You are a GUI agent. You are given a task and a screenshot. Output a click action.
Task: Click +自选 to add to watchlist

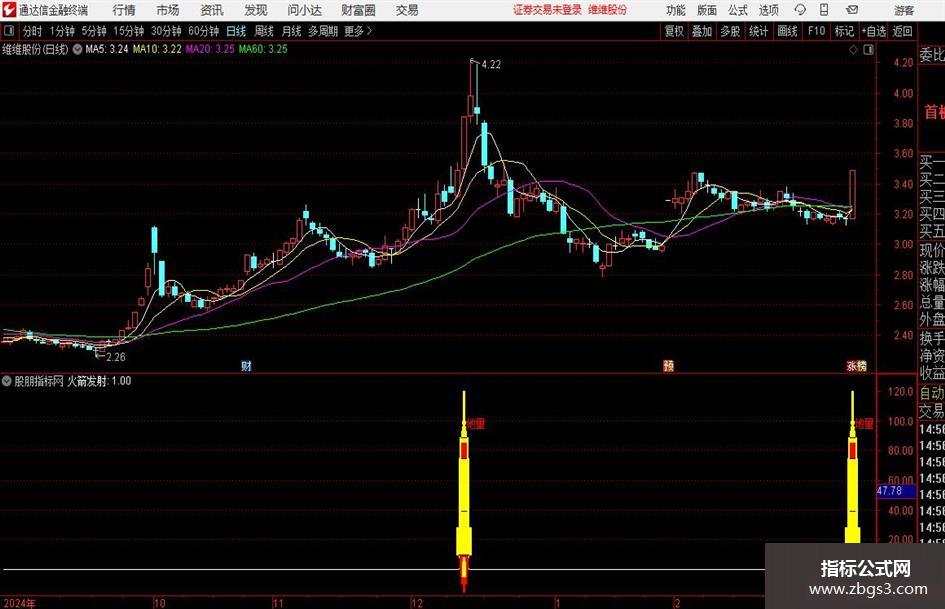(x=873, y=31)
